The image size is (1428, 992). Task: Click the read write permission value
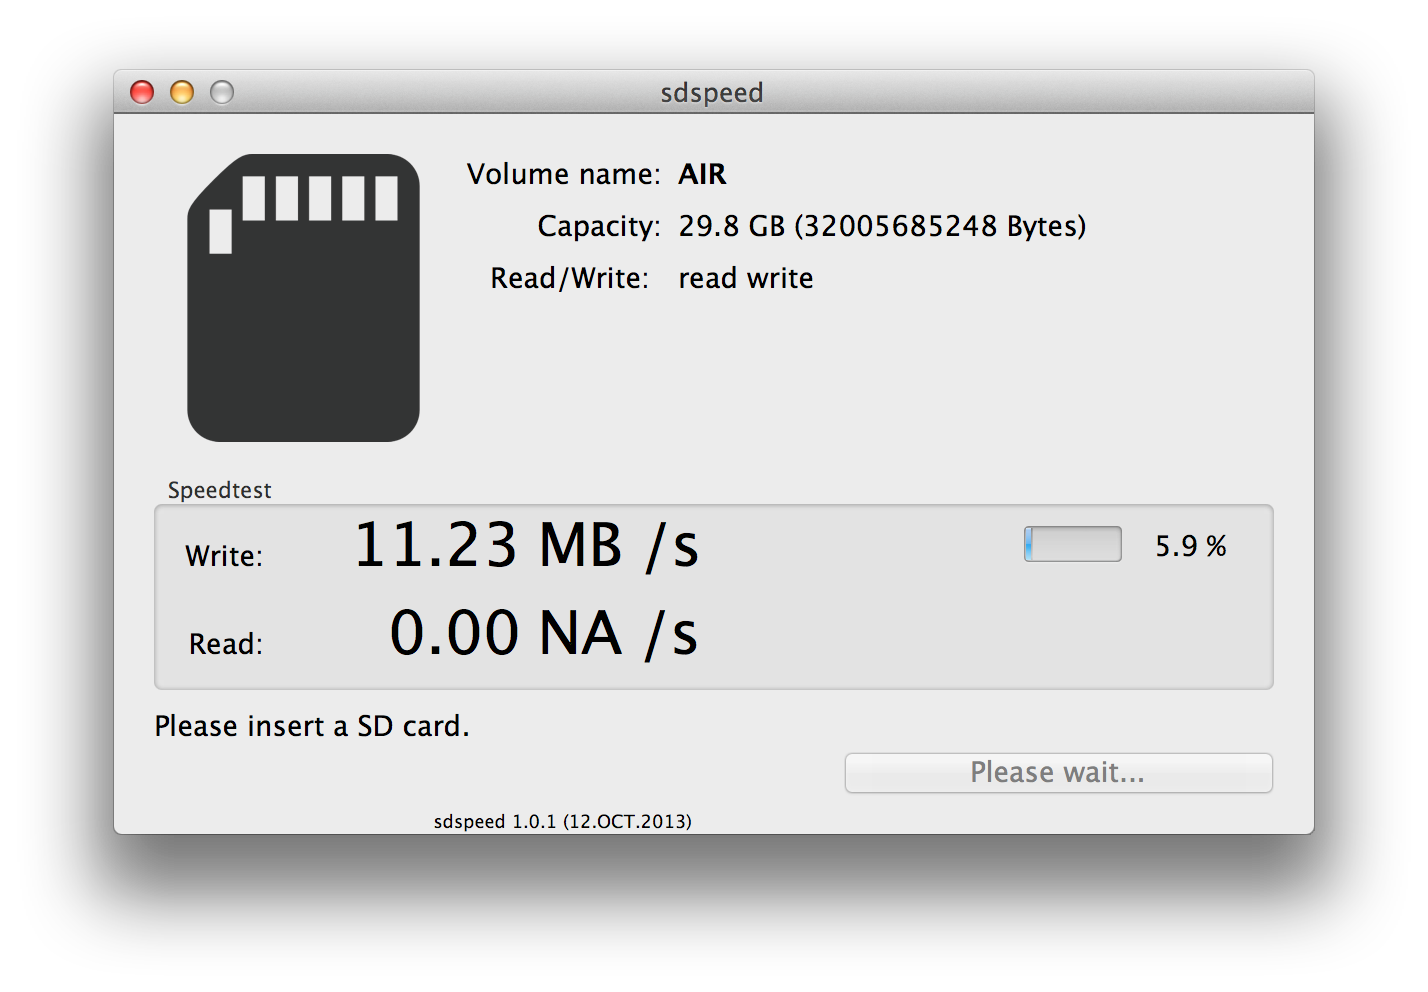[x=745, y=278]
